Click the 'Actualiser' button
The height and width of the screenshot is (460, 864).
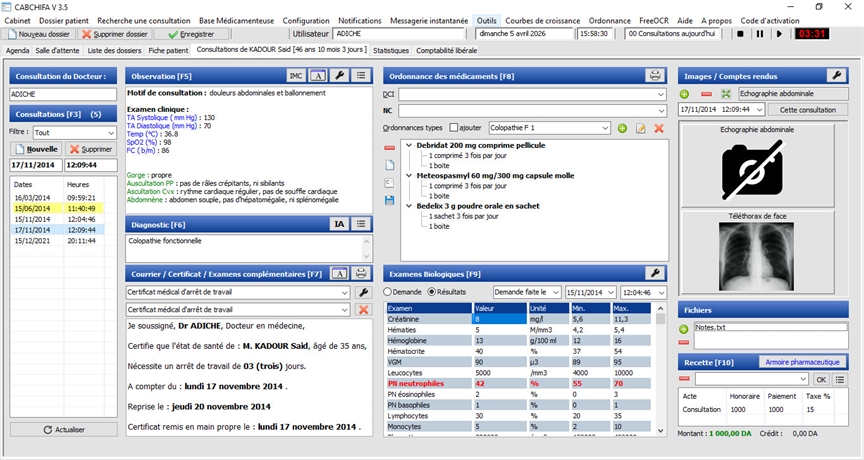[63, 429]
